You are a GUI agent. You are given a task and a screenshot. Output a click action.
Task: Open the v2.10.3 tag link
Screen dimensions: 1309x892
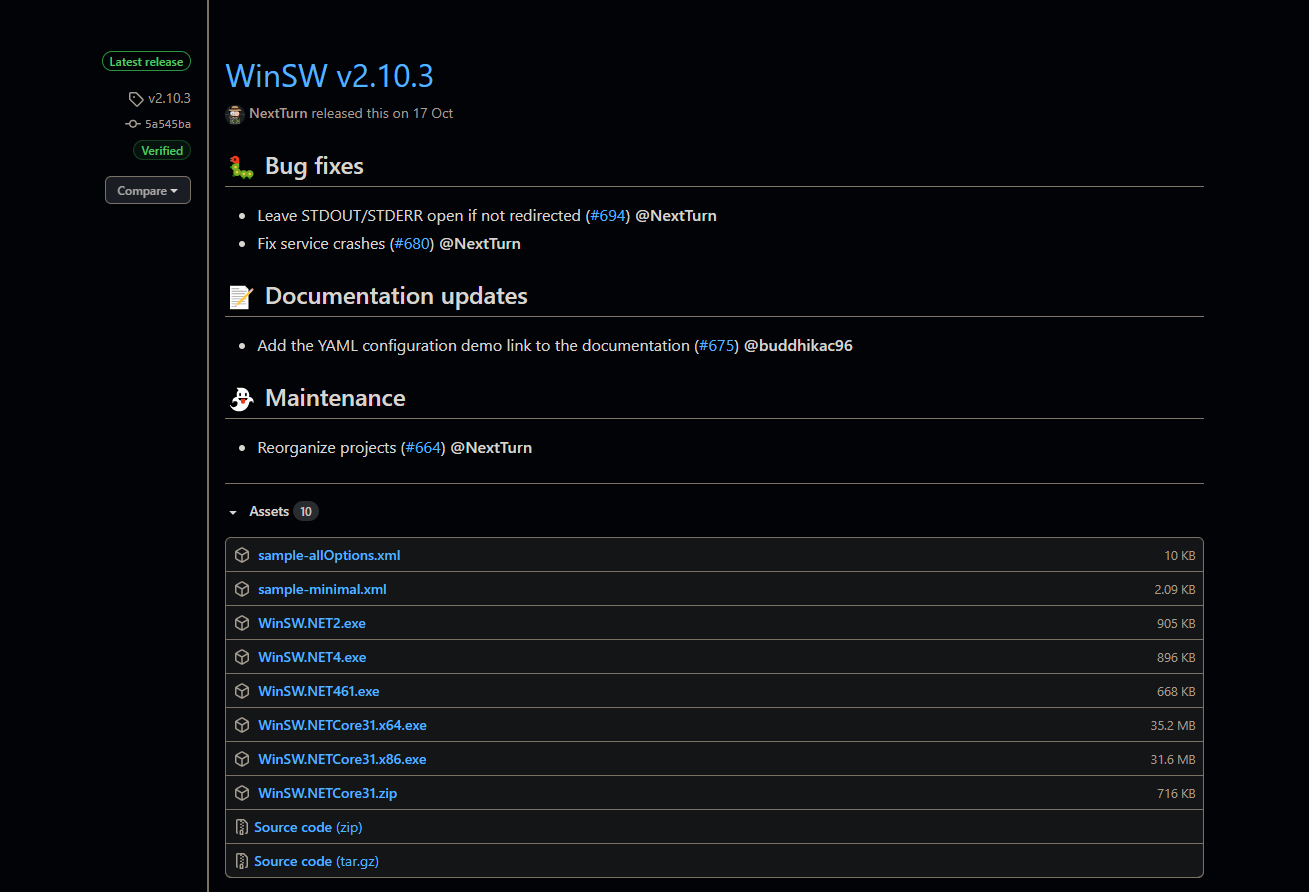pos(169,98)
